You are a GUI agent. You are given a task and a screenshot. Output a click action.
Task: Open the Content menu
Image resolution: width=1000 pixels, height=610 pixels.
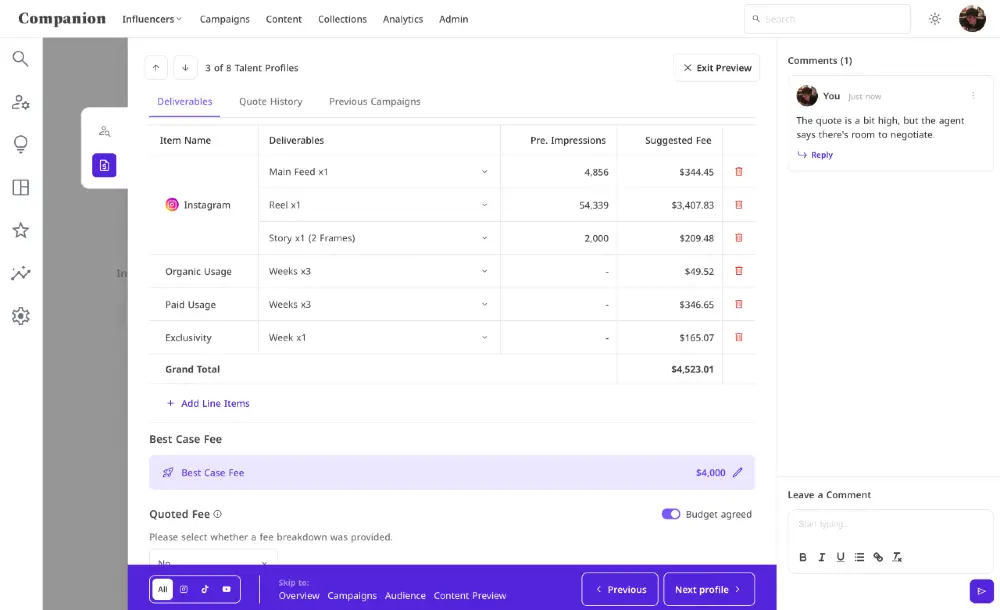(x=284, y=19)
